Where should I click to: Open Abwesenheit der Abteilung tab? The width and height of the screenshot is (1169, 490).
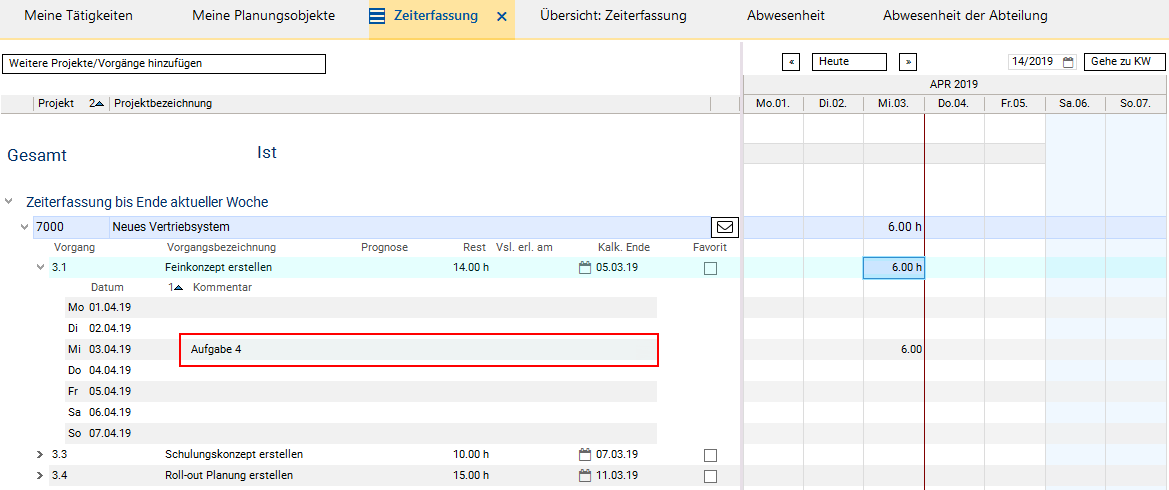click(x=965, y=16)
